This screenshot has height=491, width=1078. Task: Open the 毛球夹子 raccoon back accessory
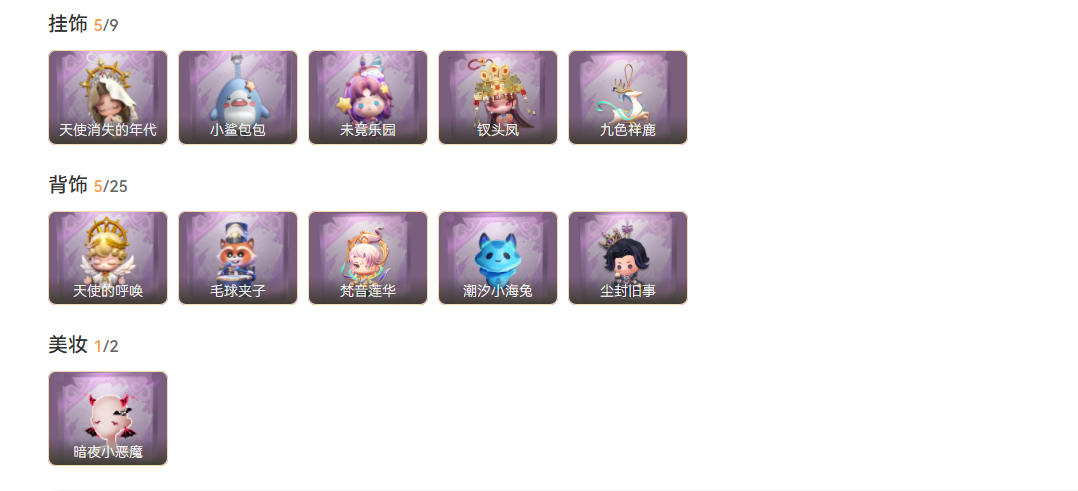coord(238,258)
